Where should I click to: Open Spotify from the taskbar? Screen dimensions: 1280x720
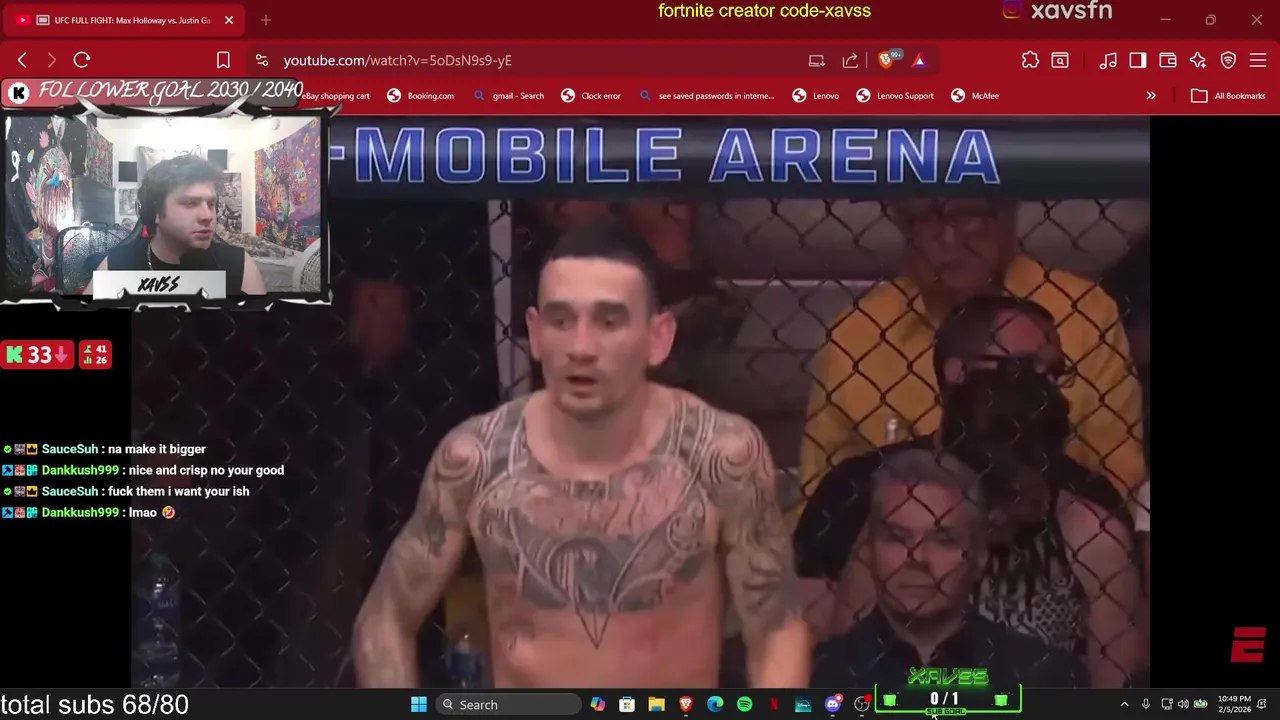pos(744,705)
